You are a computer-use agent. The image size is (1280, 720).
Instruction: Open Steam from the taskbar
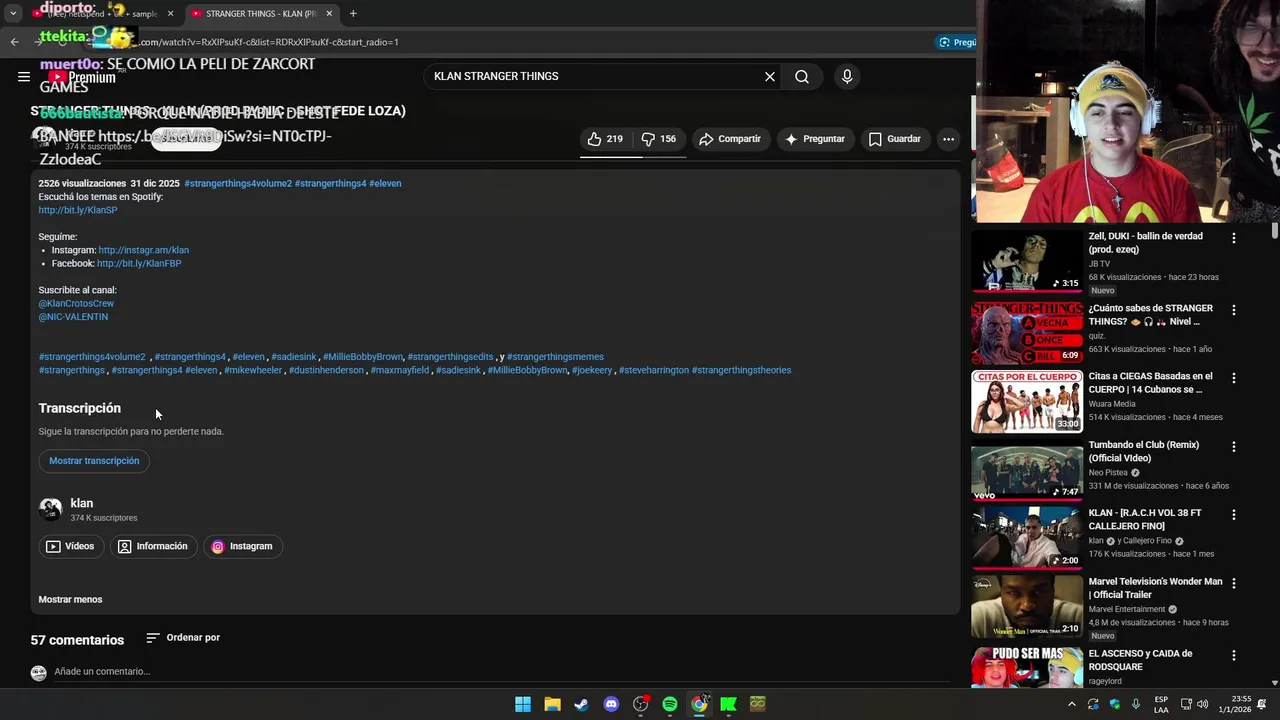[581, 704]
